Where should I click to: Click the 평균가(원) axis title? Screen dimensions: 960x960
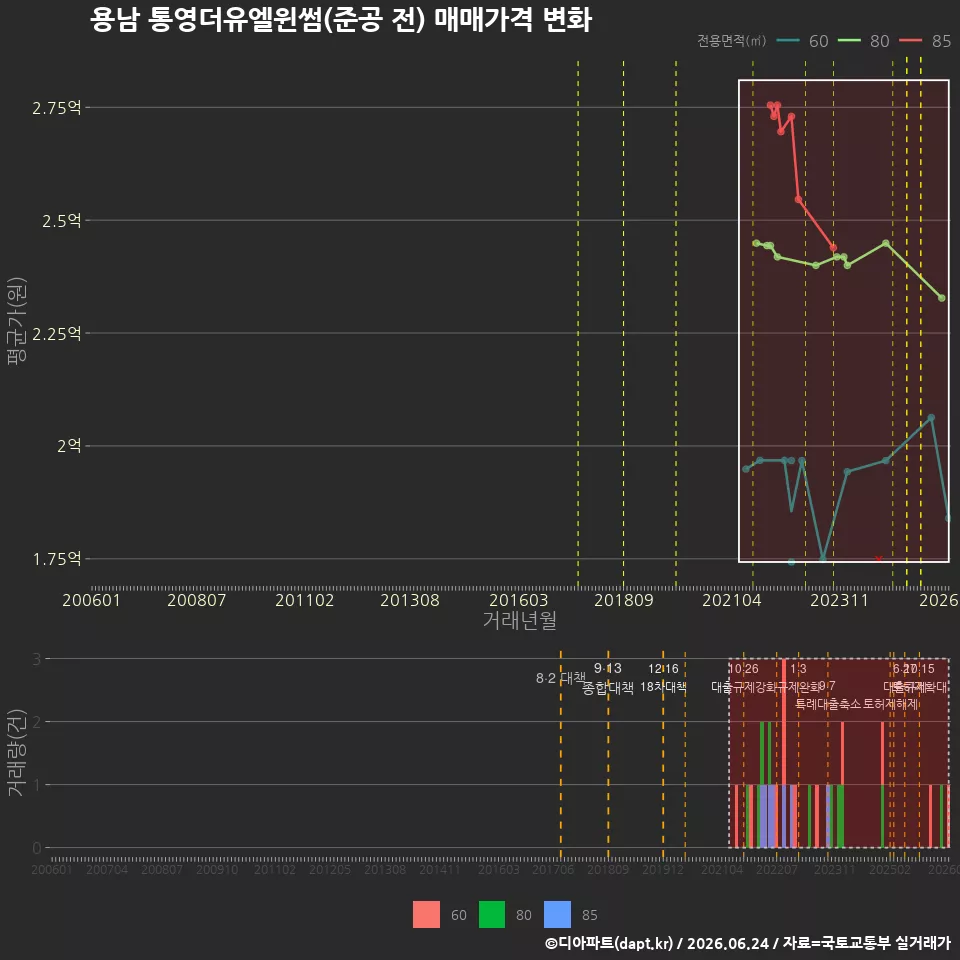tap(17, 321)
